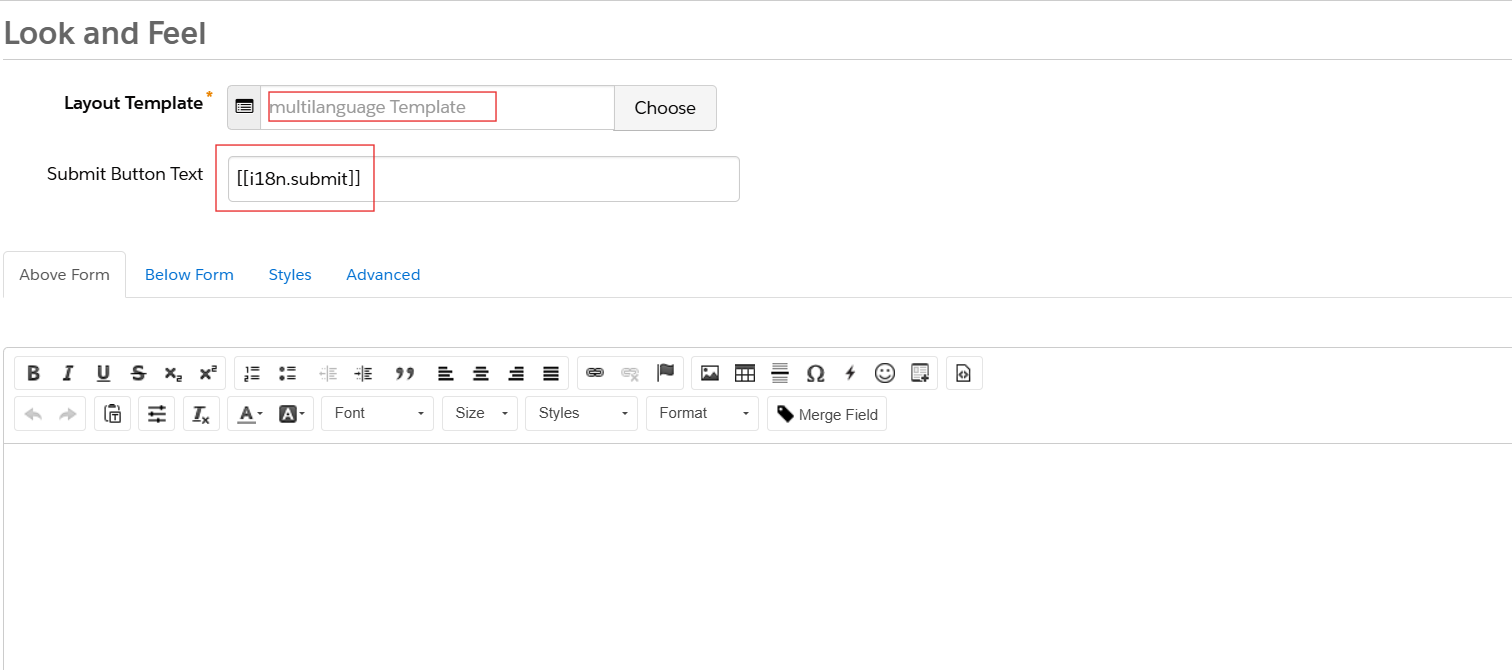The image size is (1512, 670).
Task: Toggle bold formatting in the editor
Action: pos(33,373)
